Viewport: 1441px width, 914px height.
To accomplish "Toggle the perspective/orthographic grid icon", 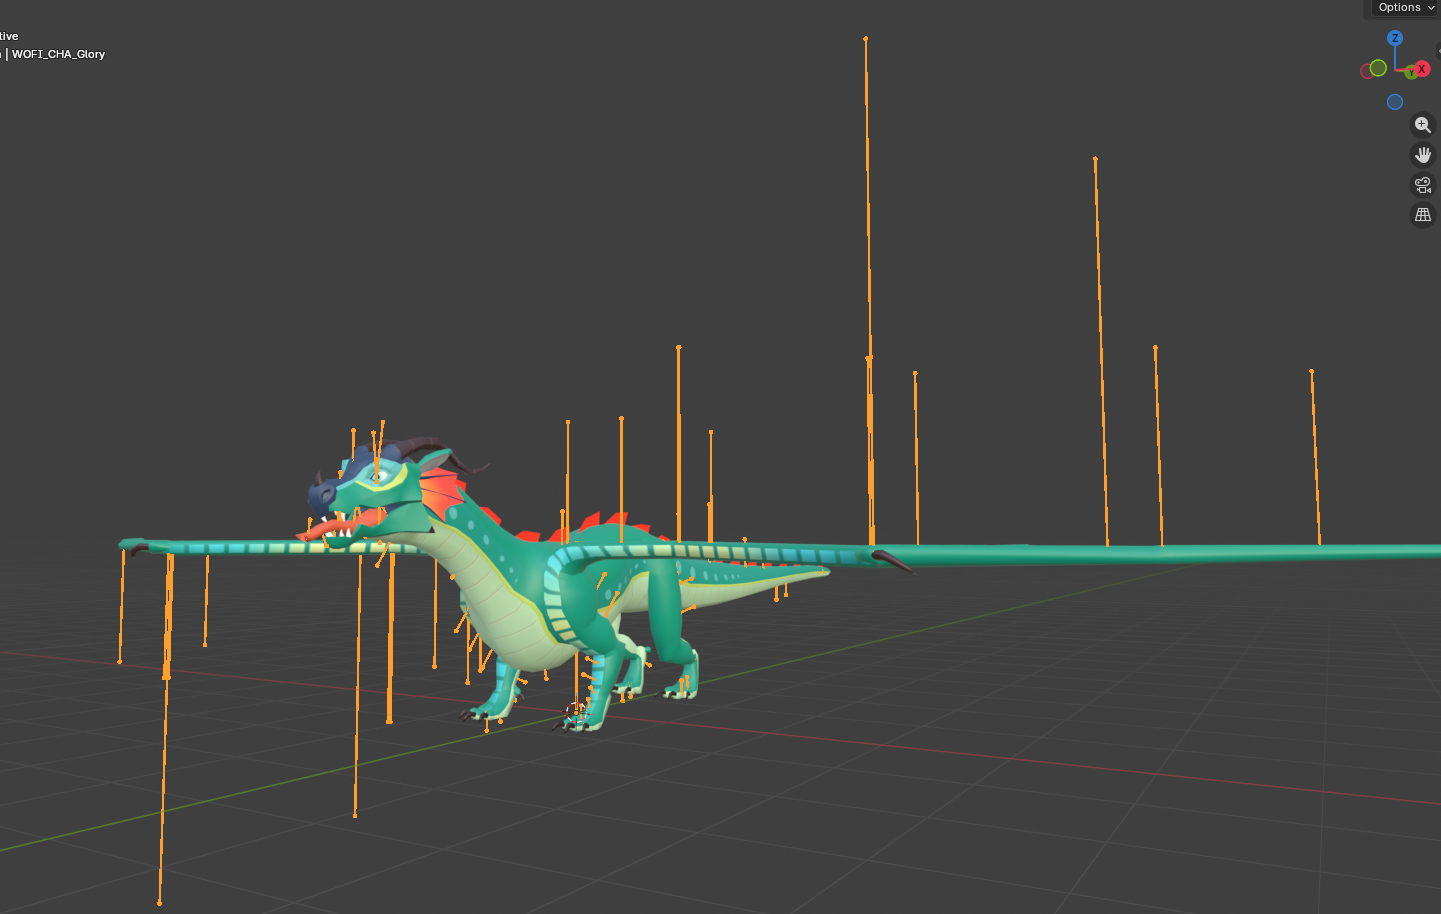I will click(1423, 215).
